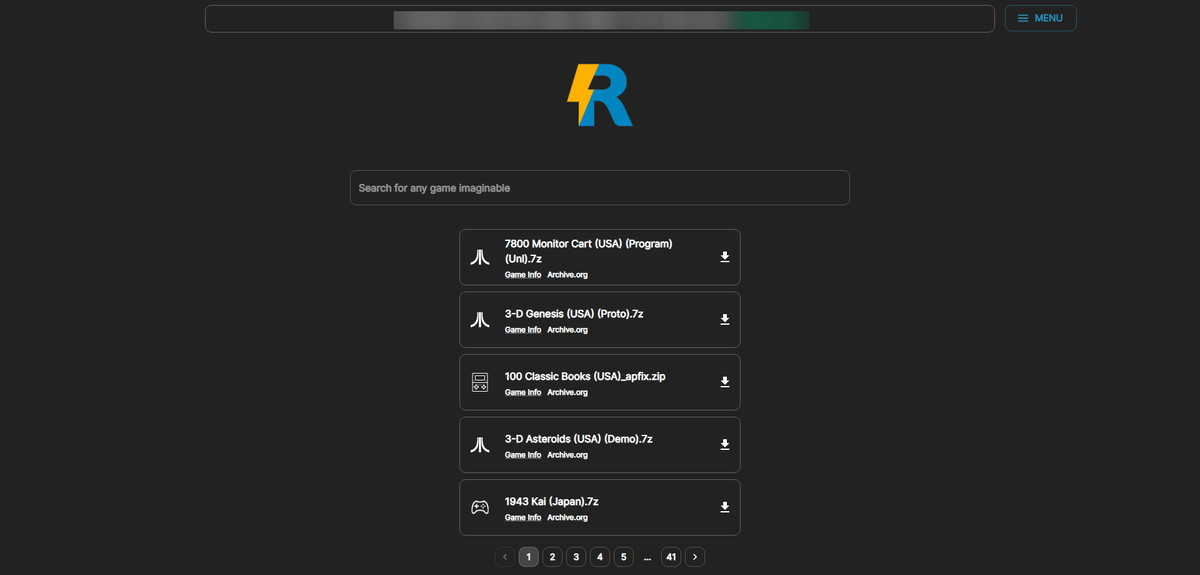Download 100 Classic Books apfix zip
This screenshot has width=1200, height=575.
(725, 382)
